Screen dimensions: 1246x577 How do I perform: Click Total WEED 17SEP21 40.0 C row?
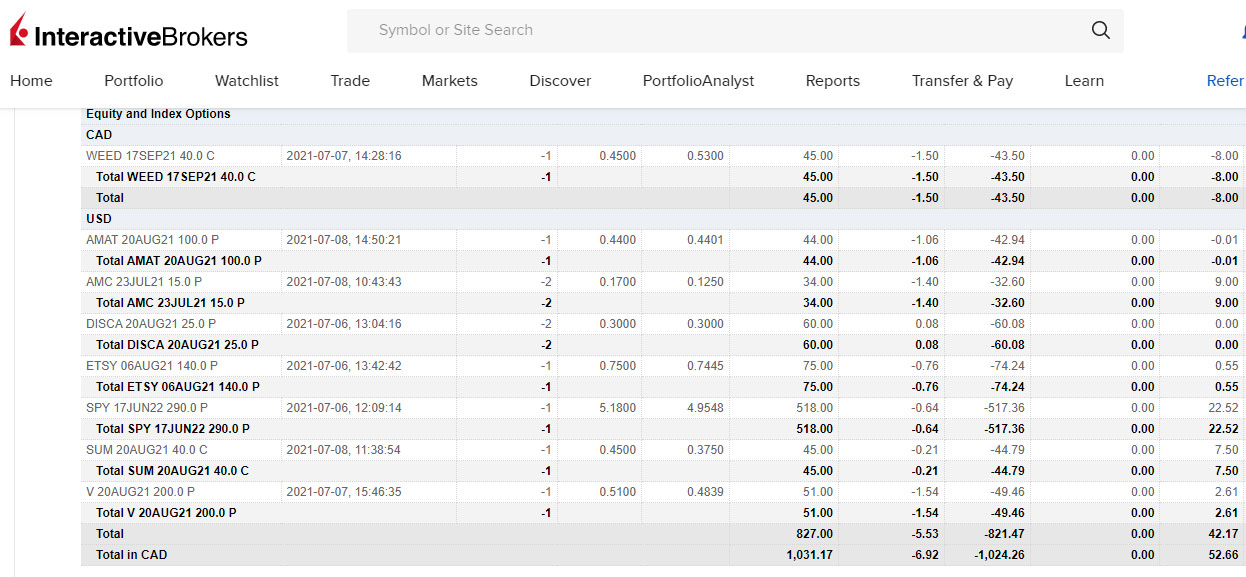pos(663,177)
